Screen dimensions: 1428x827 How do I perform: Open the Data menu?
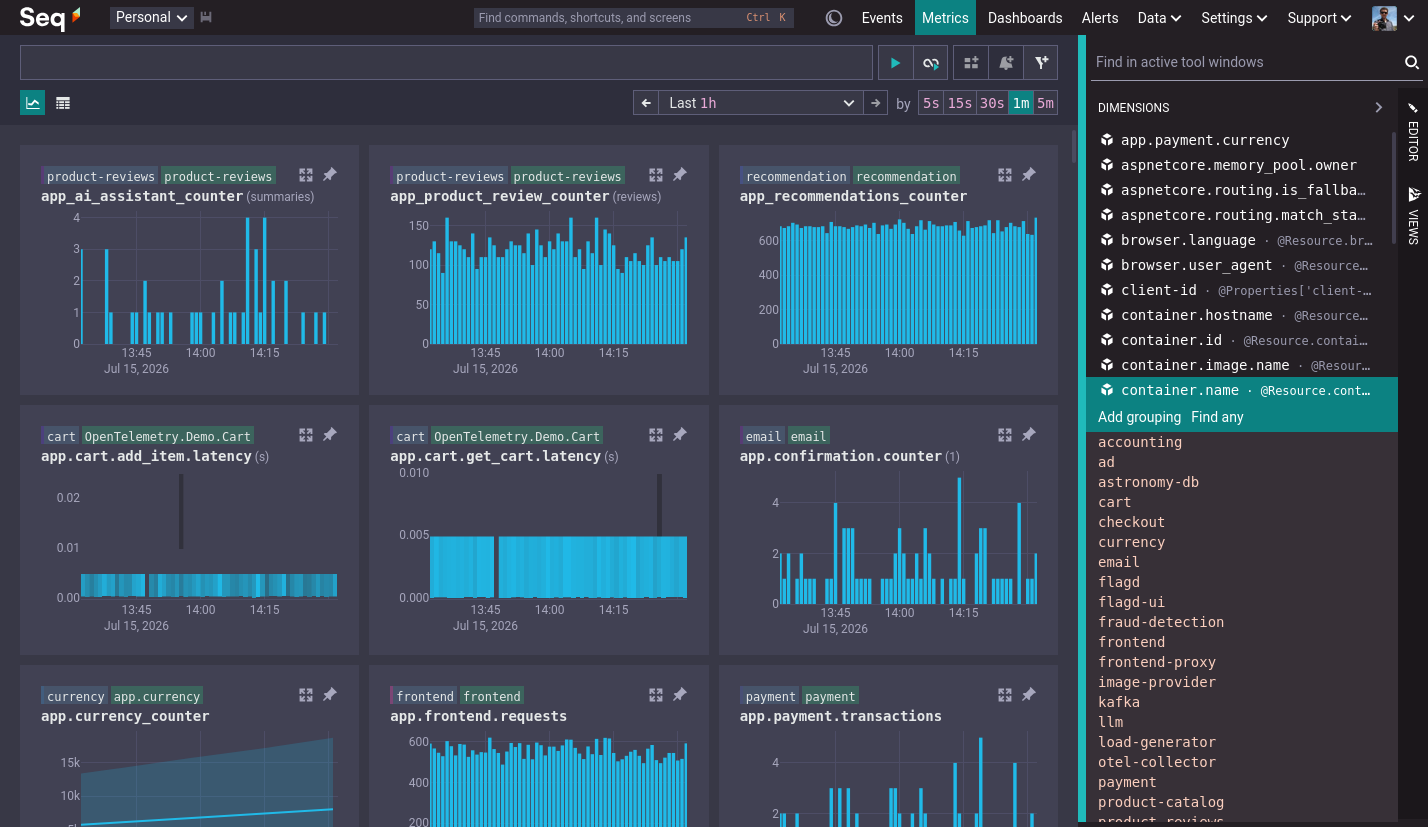[1159, 18]
